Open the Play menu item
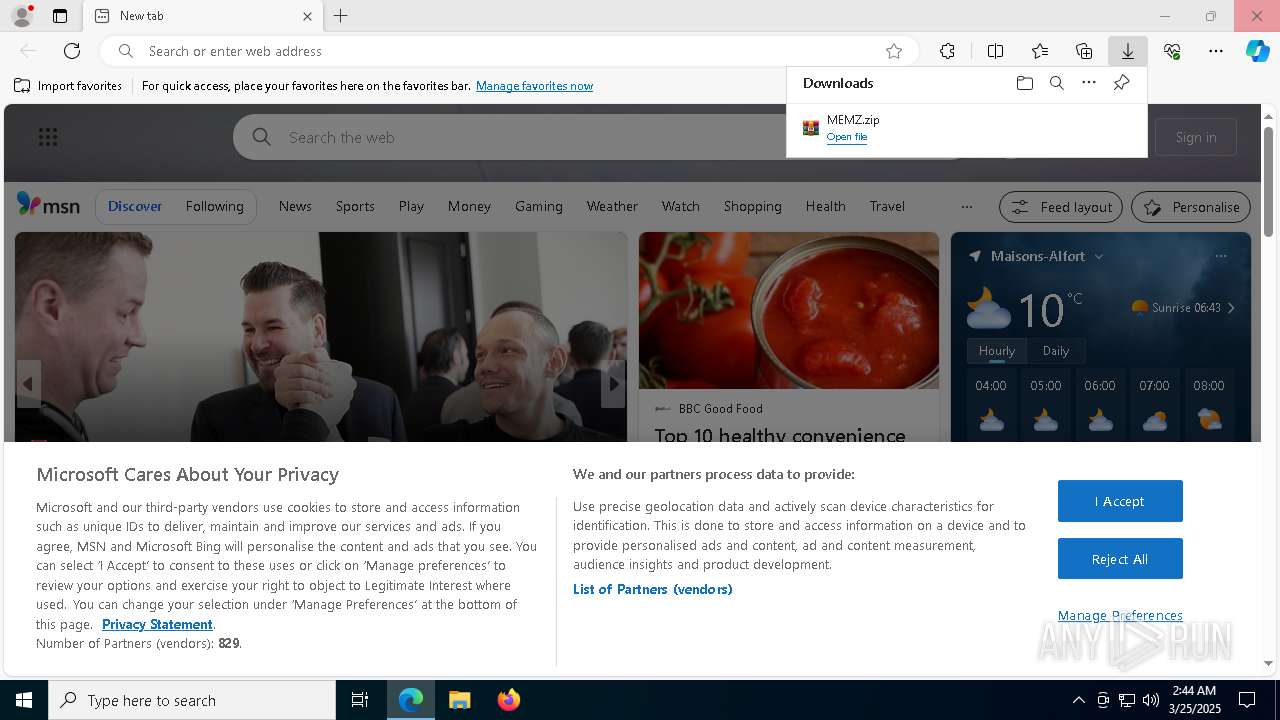 point(411,206)
